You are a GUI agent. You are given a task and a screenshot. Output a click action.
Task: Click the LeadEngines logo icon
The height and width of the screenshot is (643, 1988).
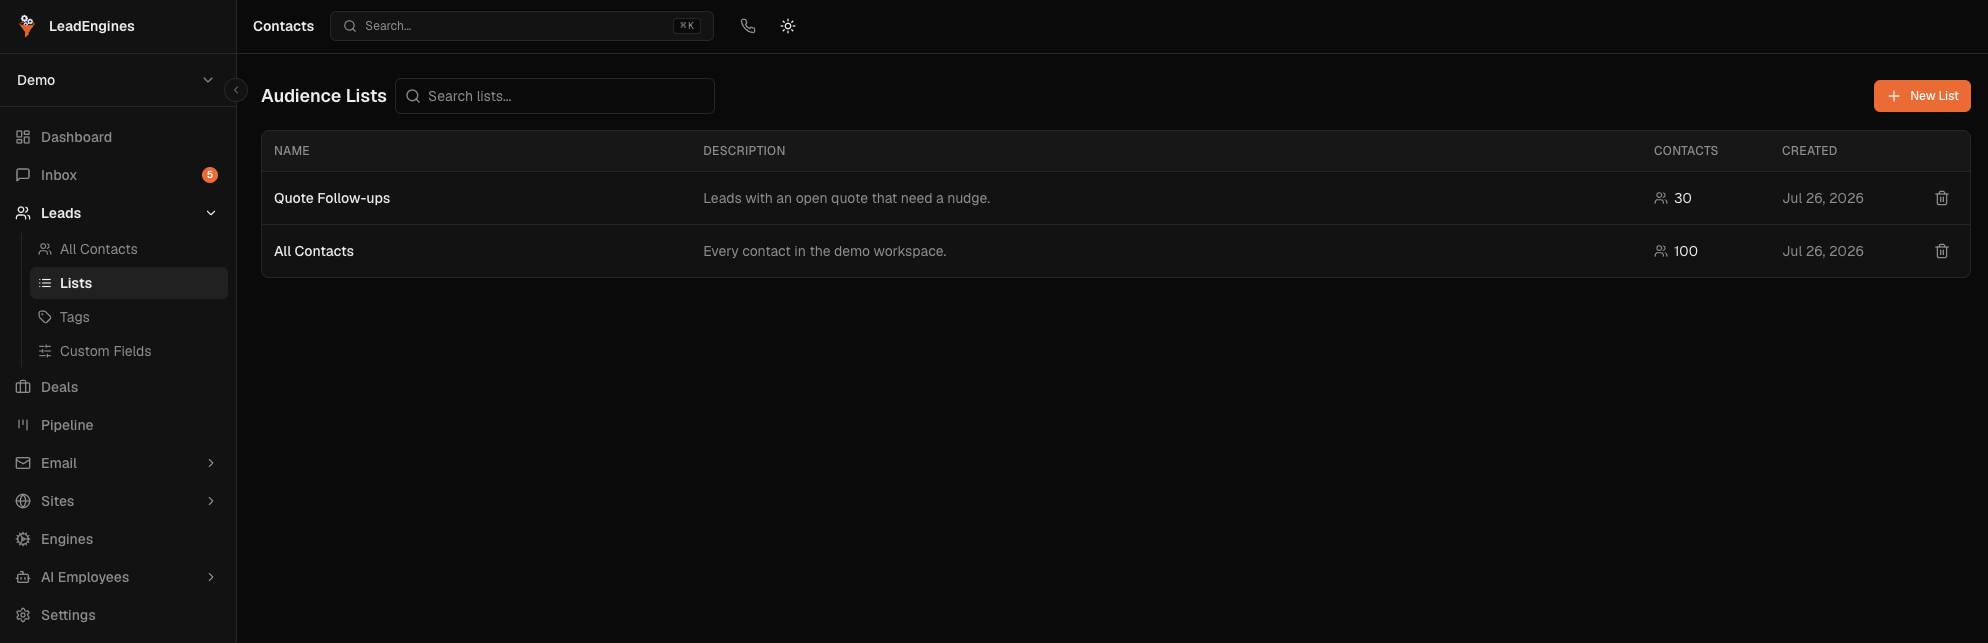coord(27,26)
